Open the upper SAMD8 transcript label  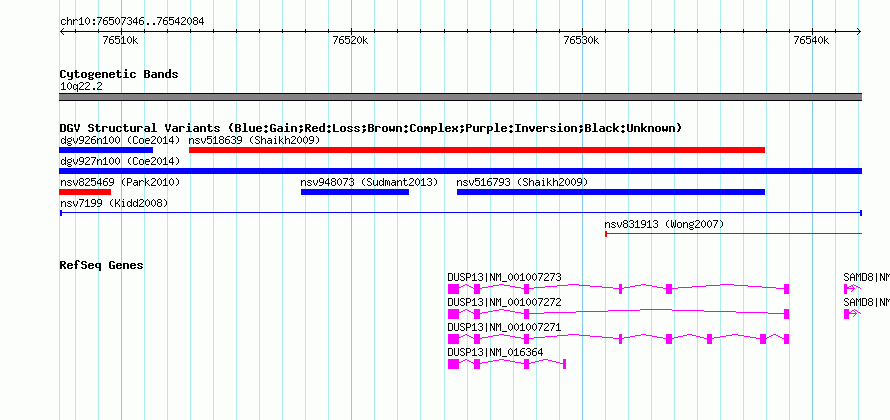pyautogui.click(x=866, y=277)
